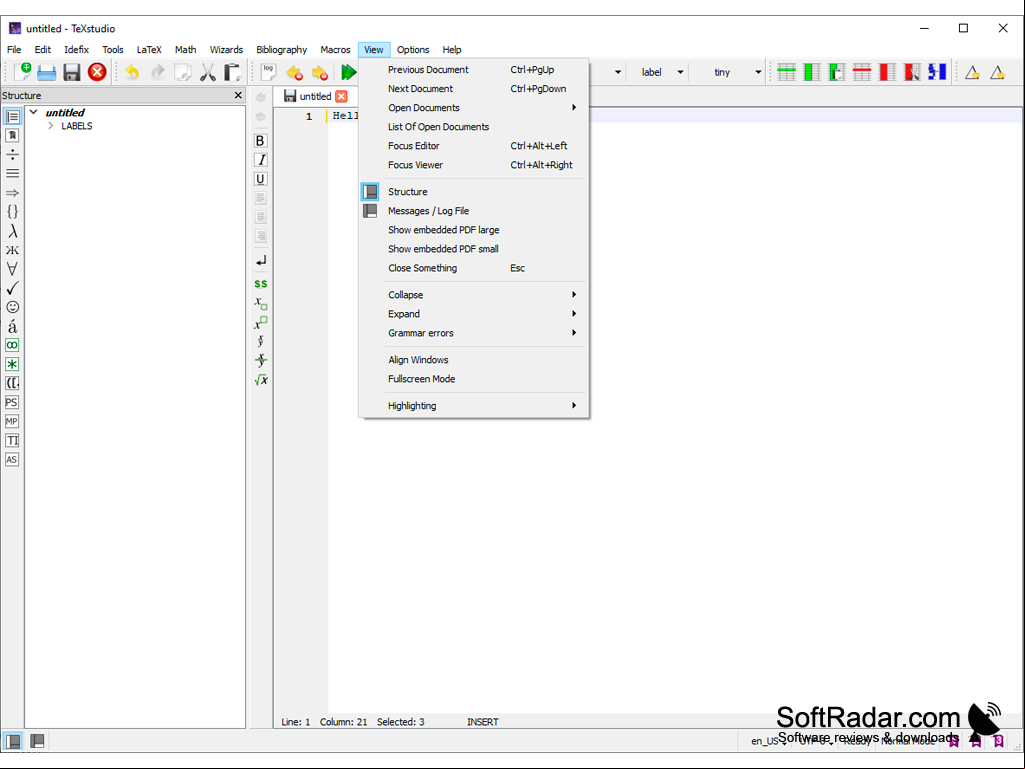Expand the LABELS node in Structure tree
Viewport: 1025px width, 769px height.
50,126
